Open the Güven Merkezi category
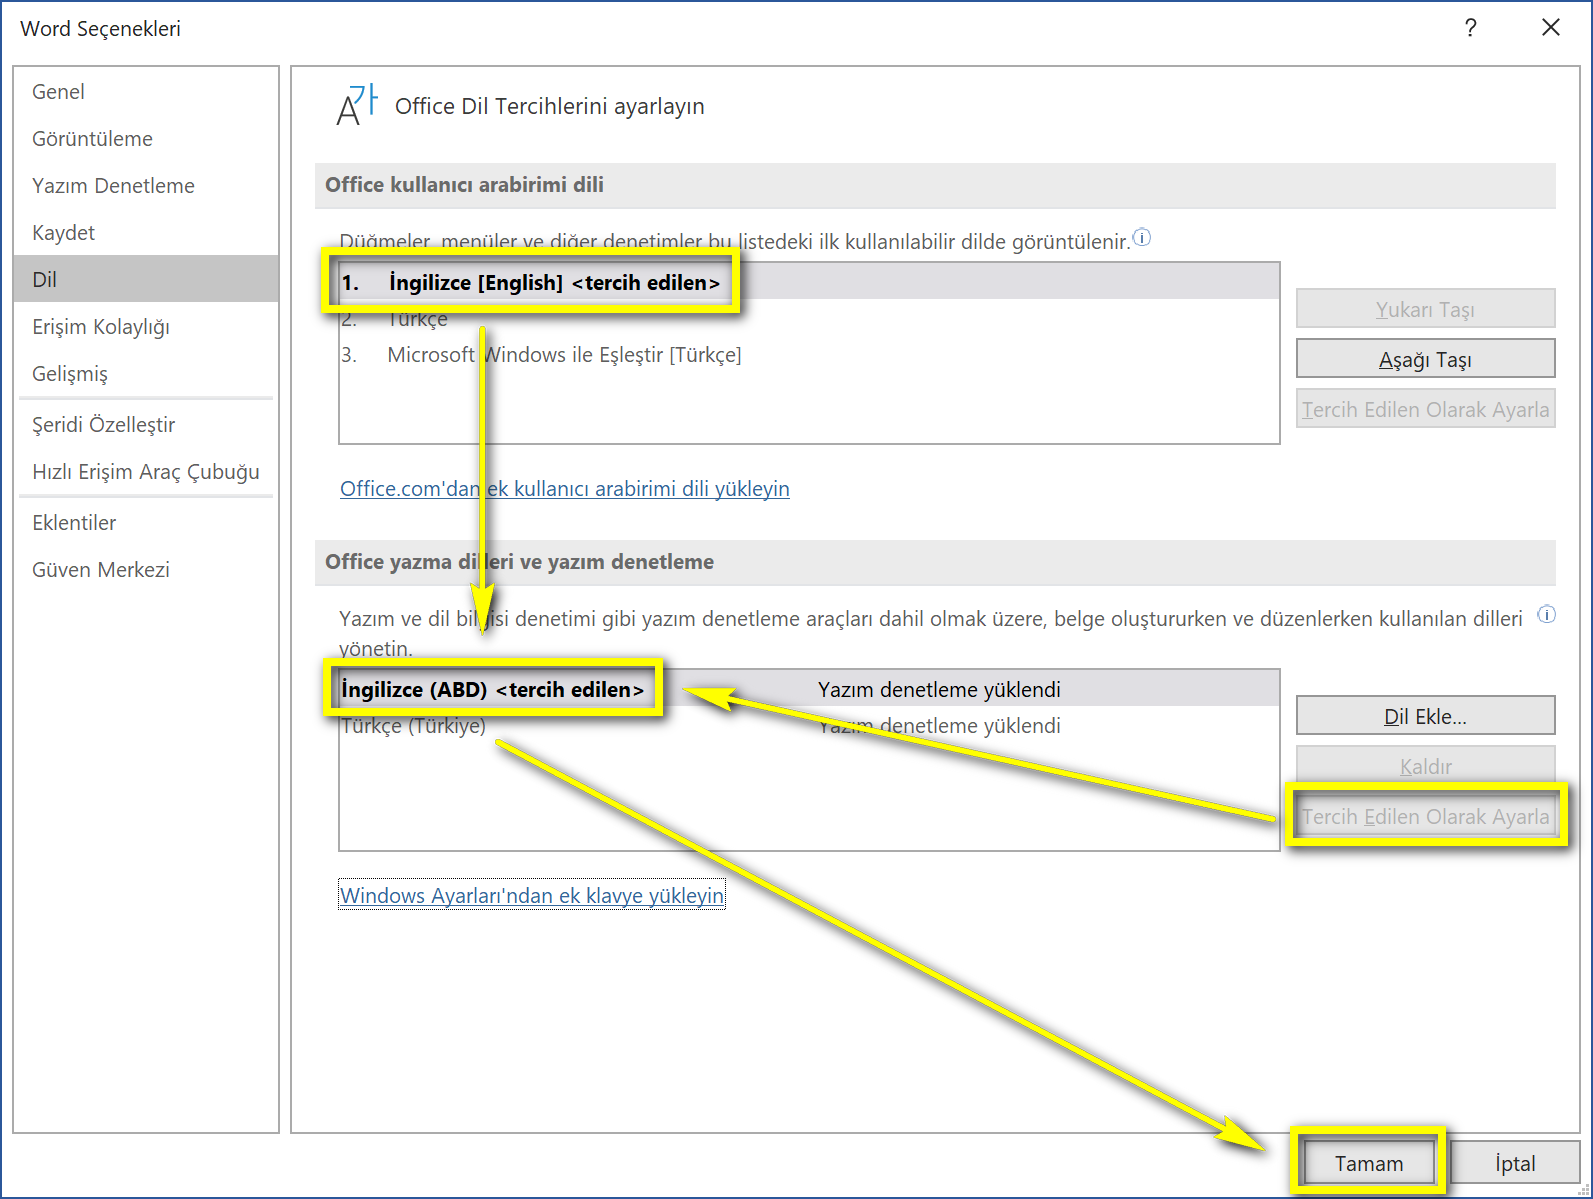This screenshot has width=1593, height=1199. pyautogui.click(x=146, y=570)
